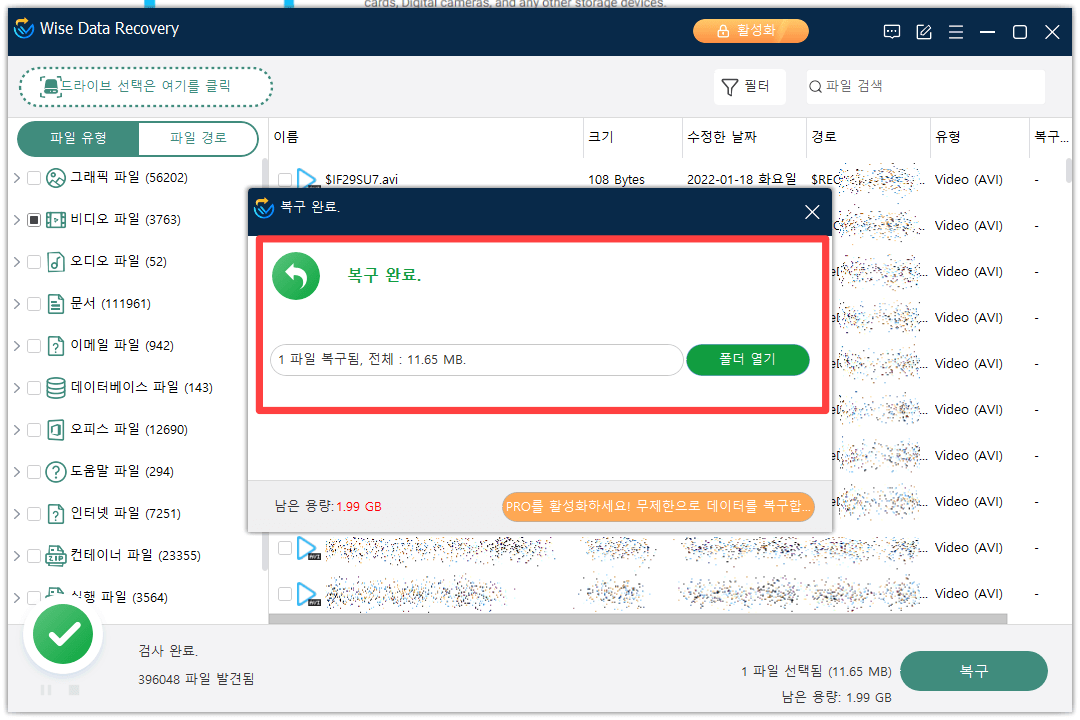Image resolution: width=1080 pixels, height=720 pixels.
Task: Select the 파일 유형 tab
Action: 77,140
